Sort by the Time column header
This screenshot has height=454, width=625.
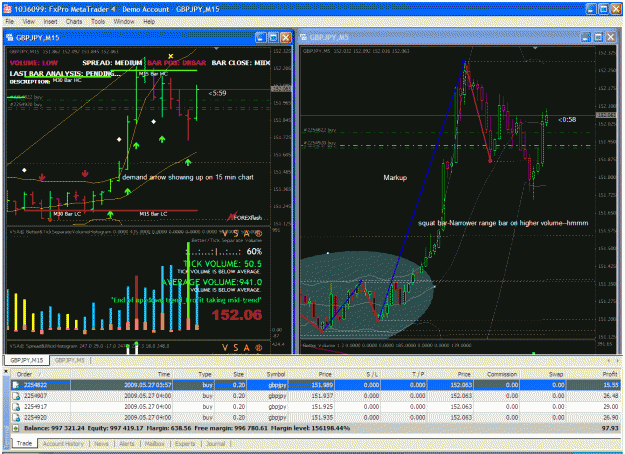121,374
